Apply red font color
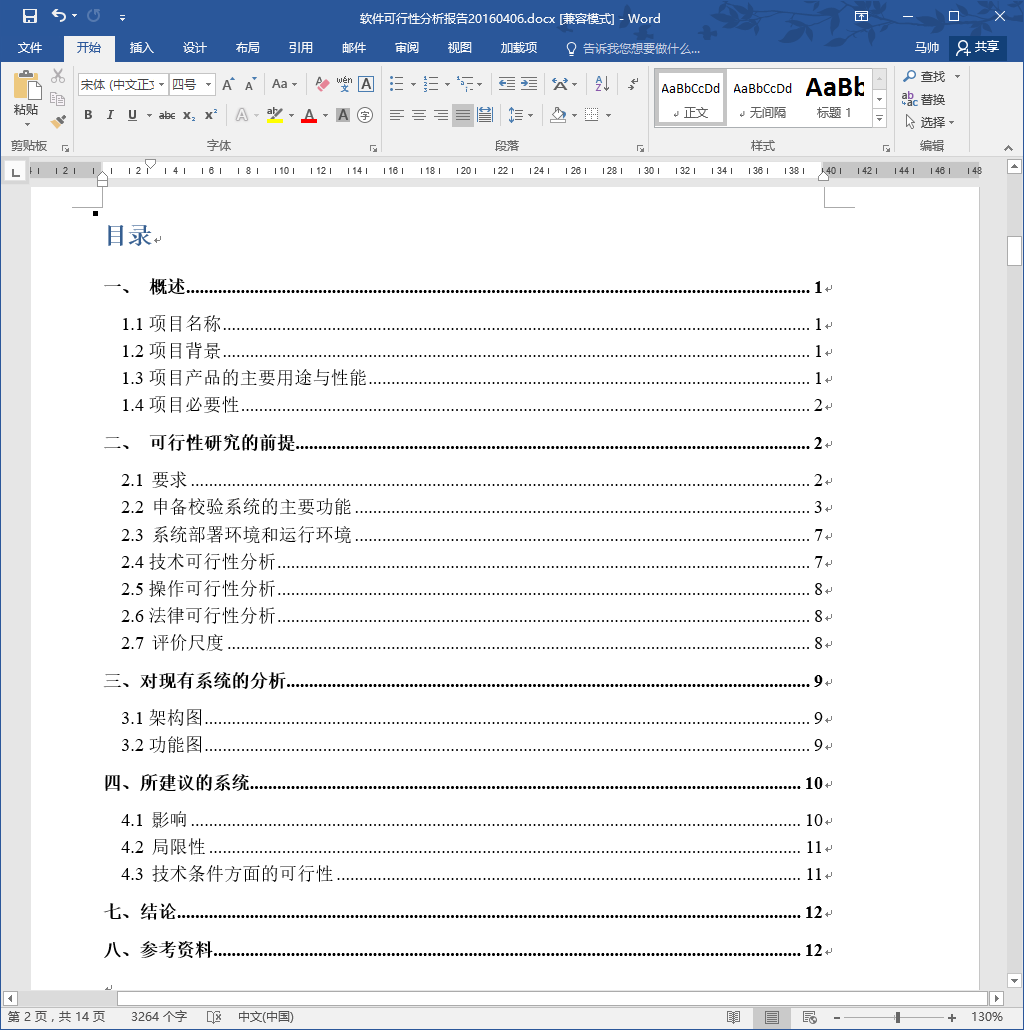 click(x=309, y=116)
